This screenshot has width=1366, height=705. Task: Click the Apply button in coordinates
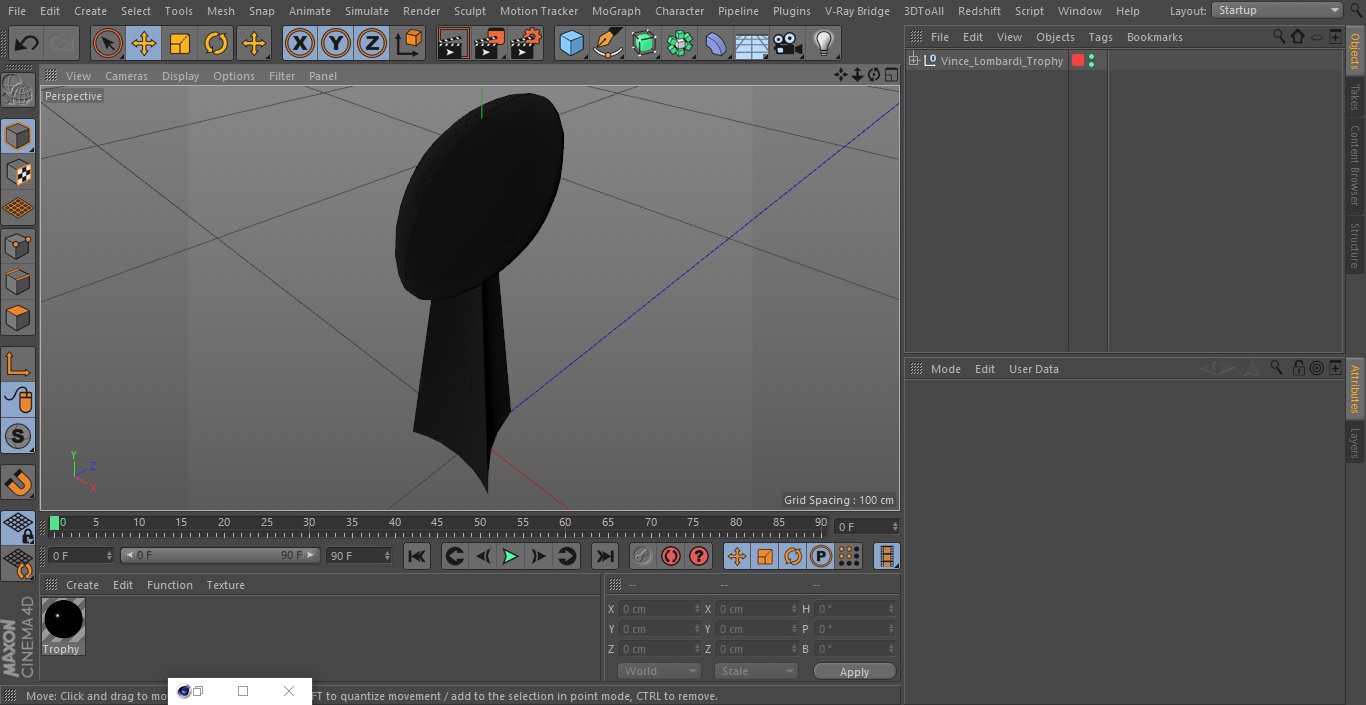pyautogui.click(x=854, y=672)
